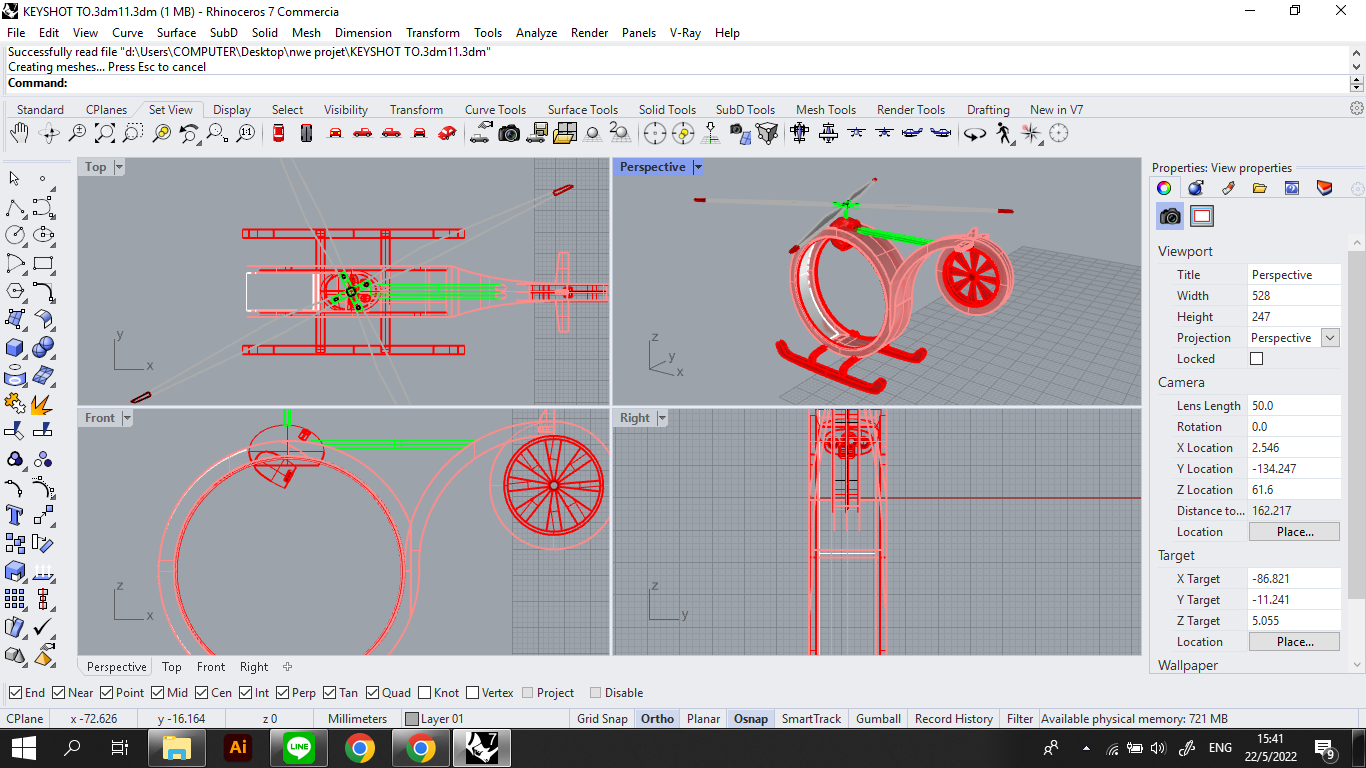Screen dimensions: 1366x768
Task: Click the Lens Length value field
Action: 1295,406
